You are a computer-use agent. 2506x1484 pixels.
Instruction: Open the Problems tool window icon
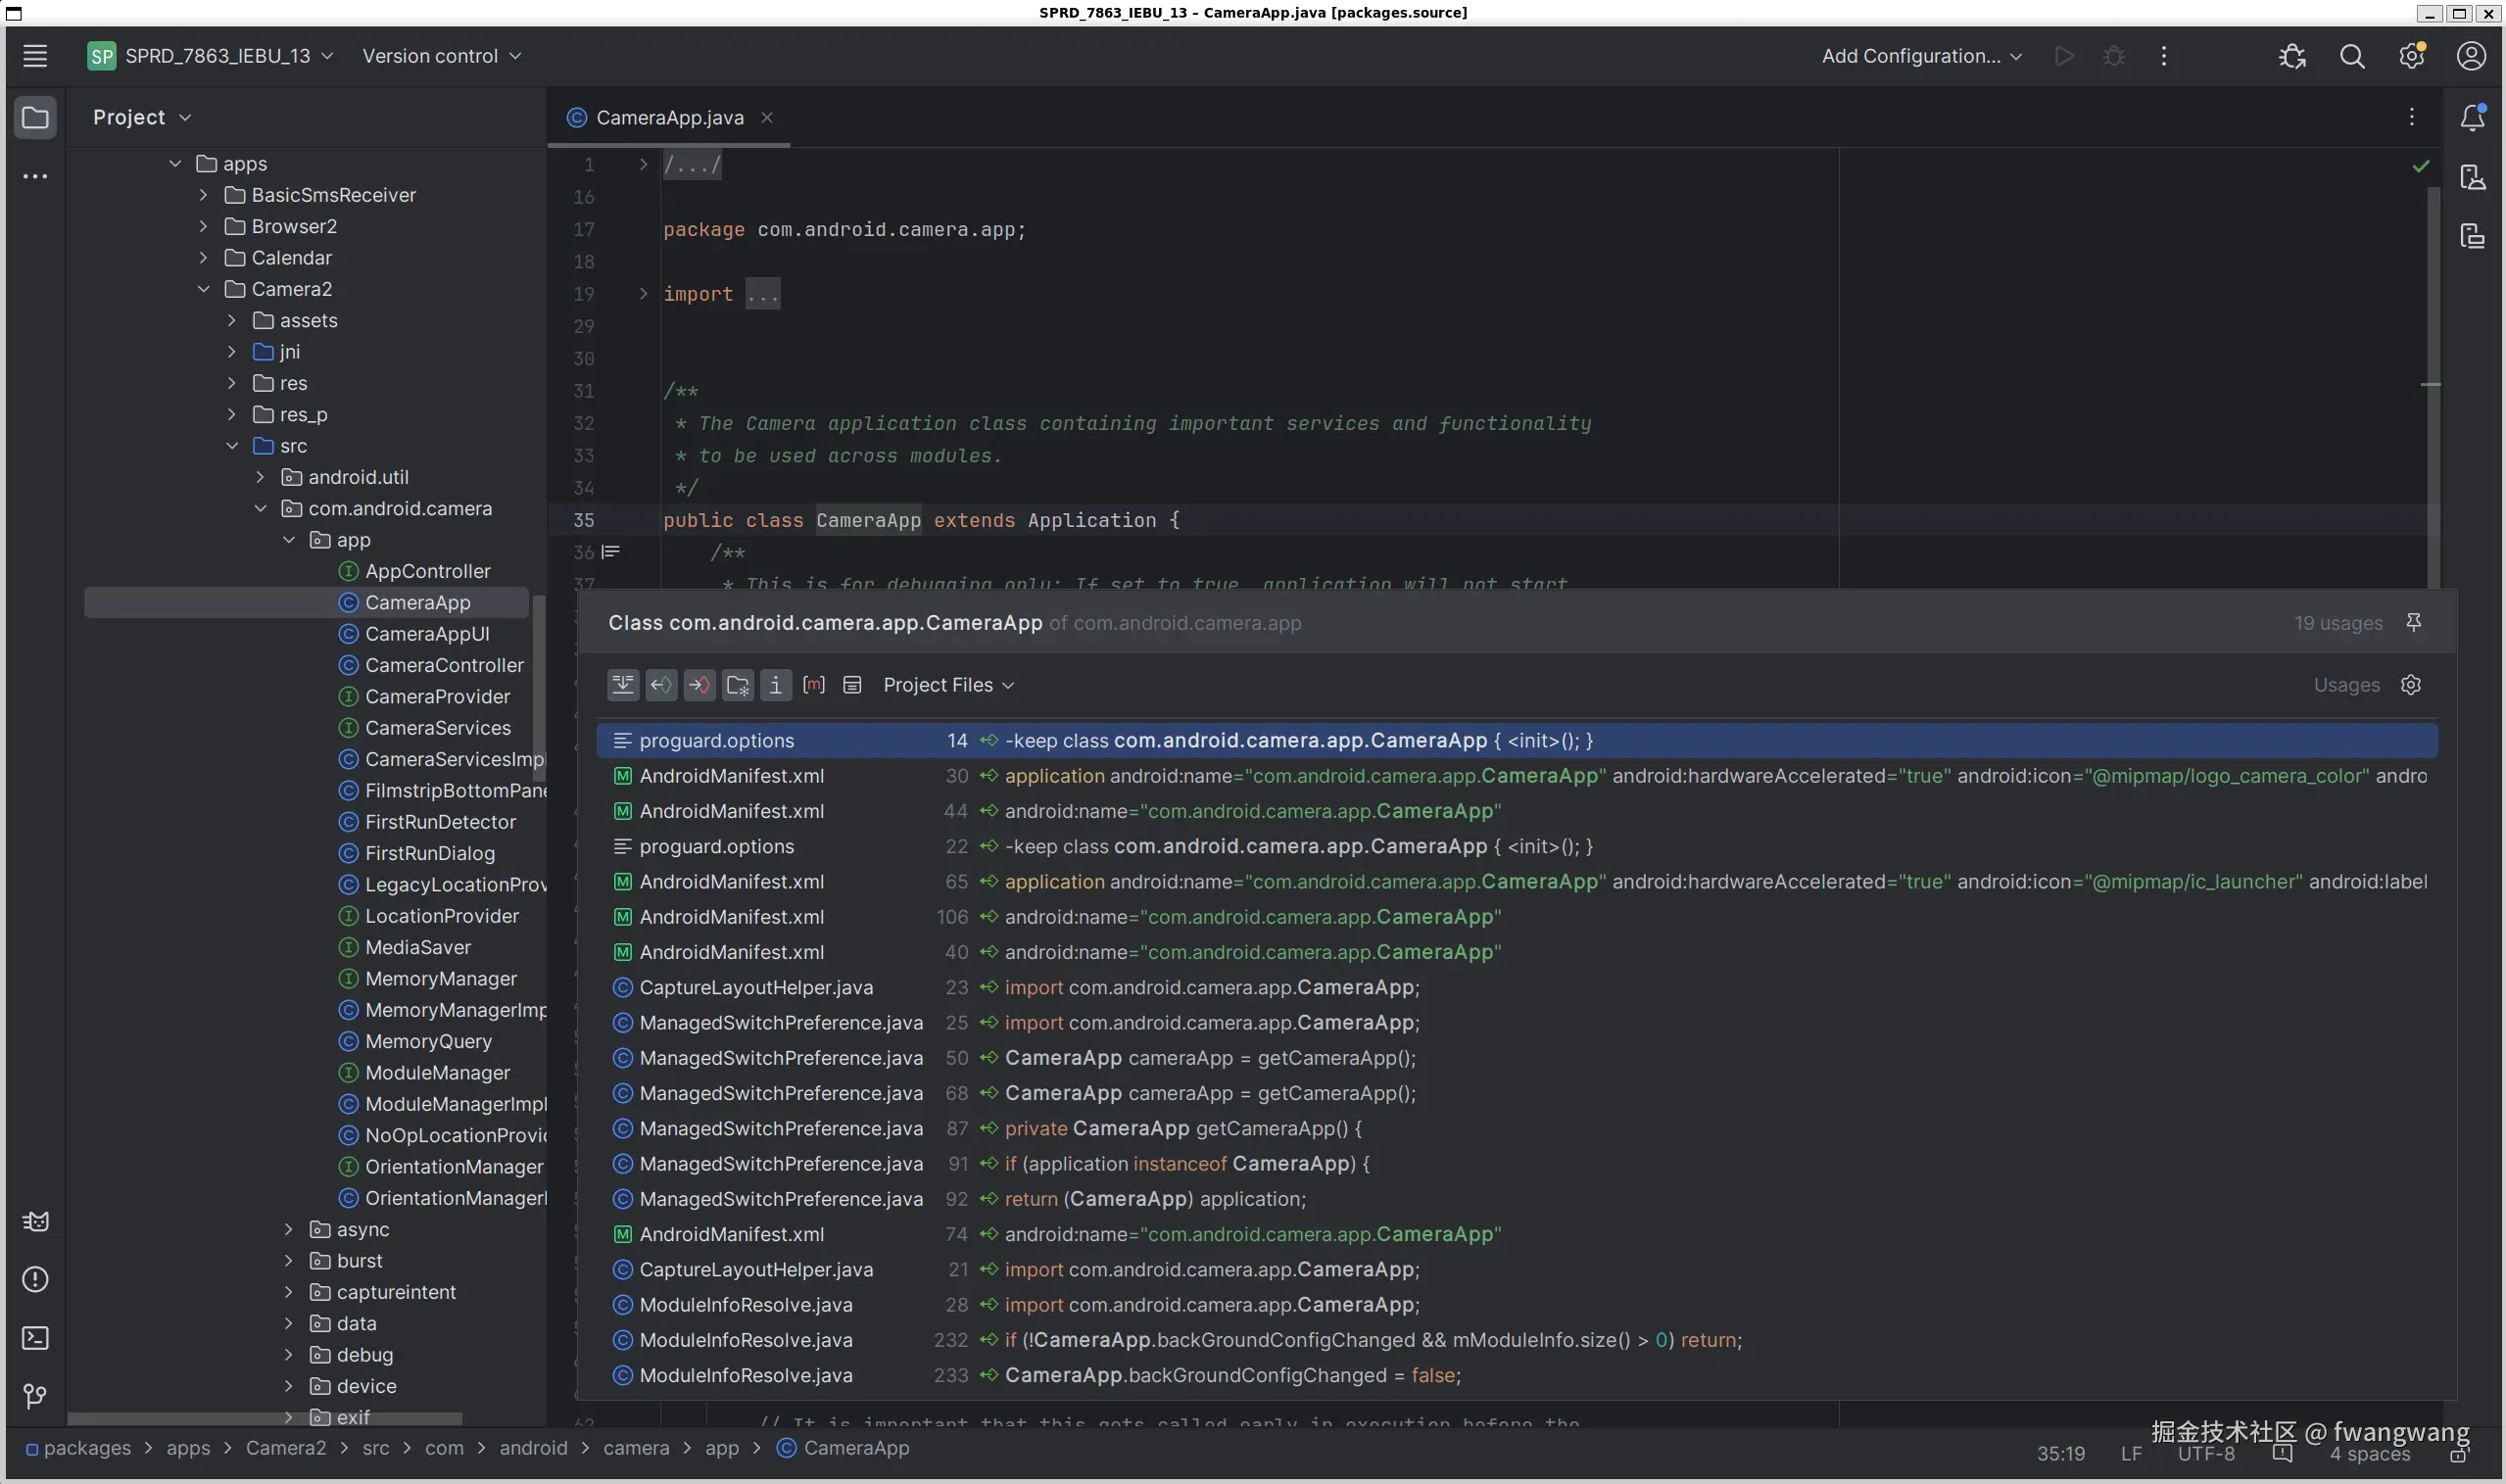[35, 1279]
